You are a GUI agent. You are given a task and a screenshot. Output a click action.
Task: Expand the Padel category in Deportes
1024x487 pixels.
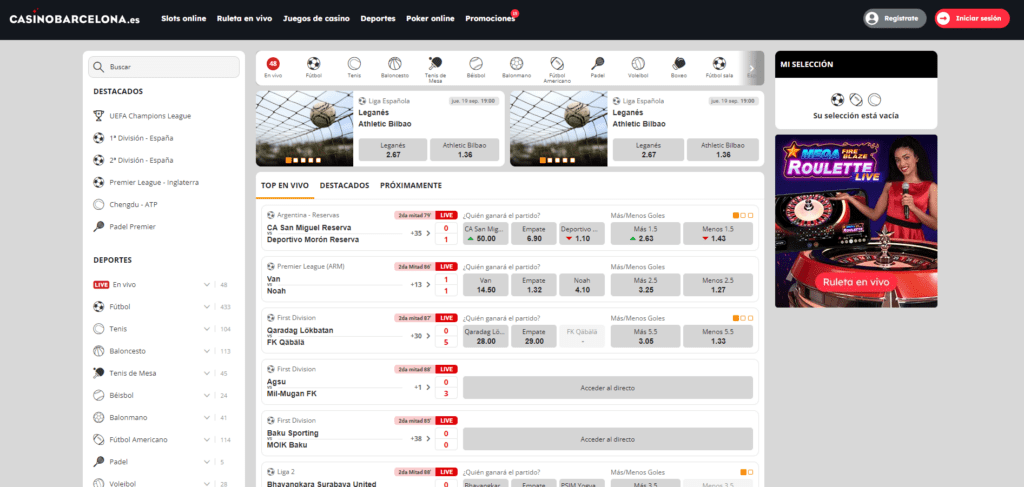coord(207,462)
